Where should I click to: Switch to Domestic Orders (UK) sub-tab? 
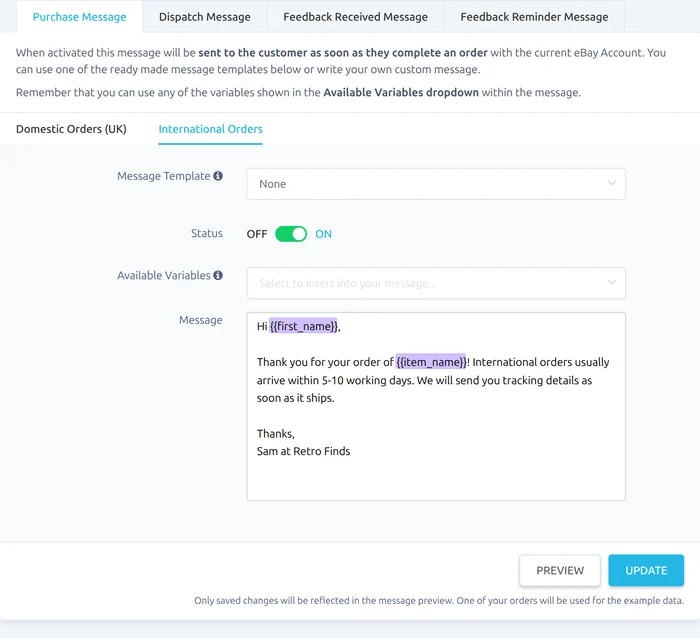coord(71,129)
